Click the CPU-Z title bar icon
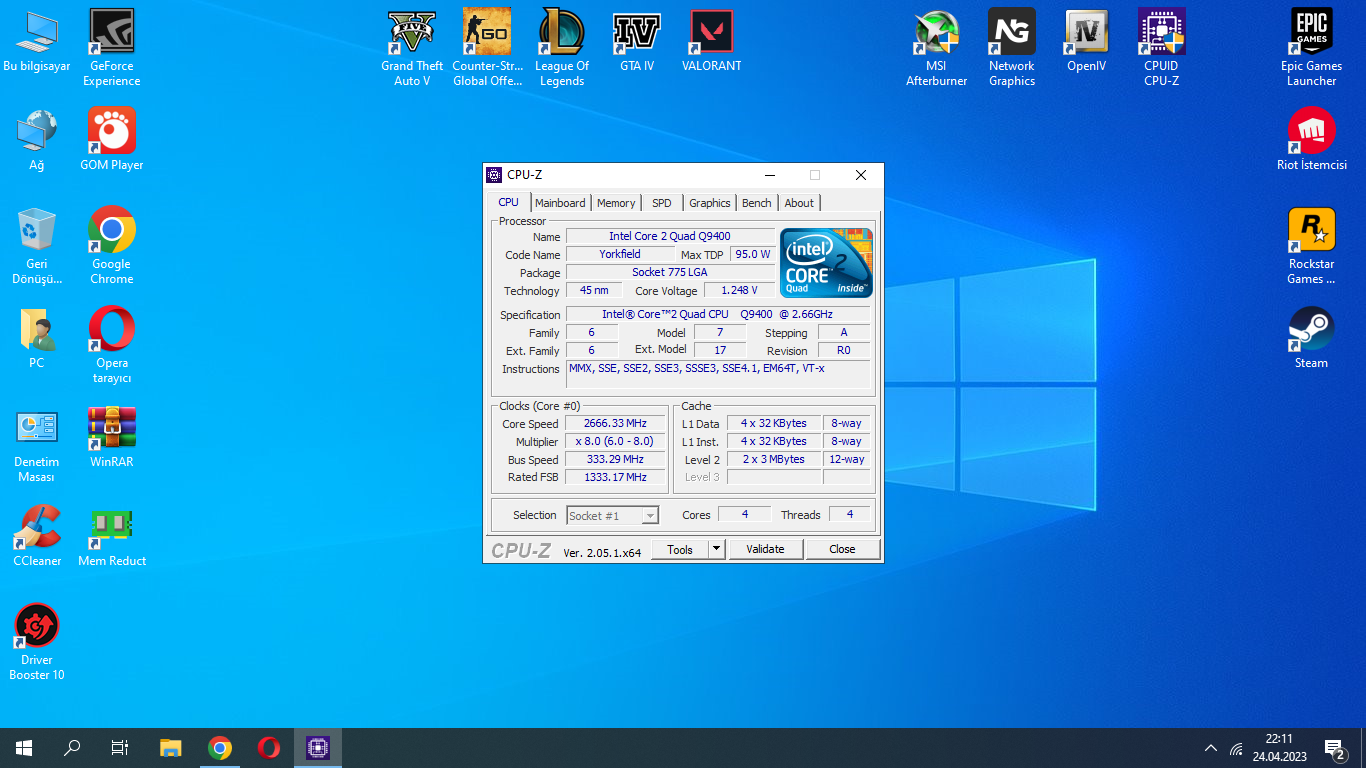Image resolution: width=1366 pixels, height=768 pixels. tap(494, 175)
